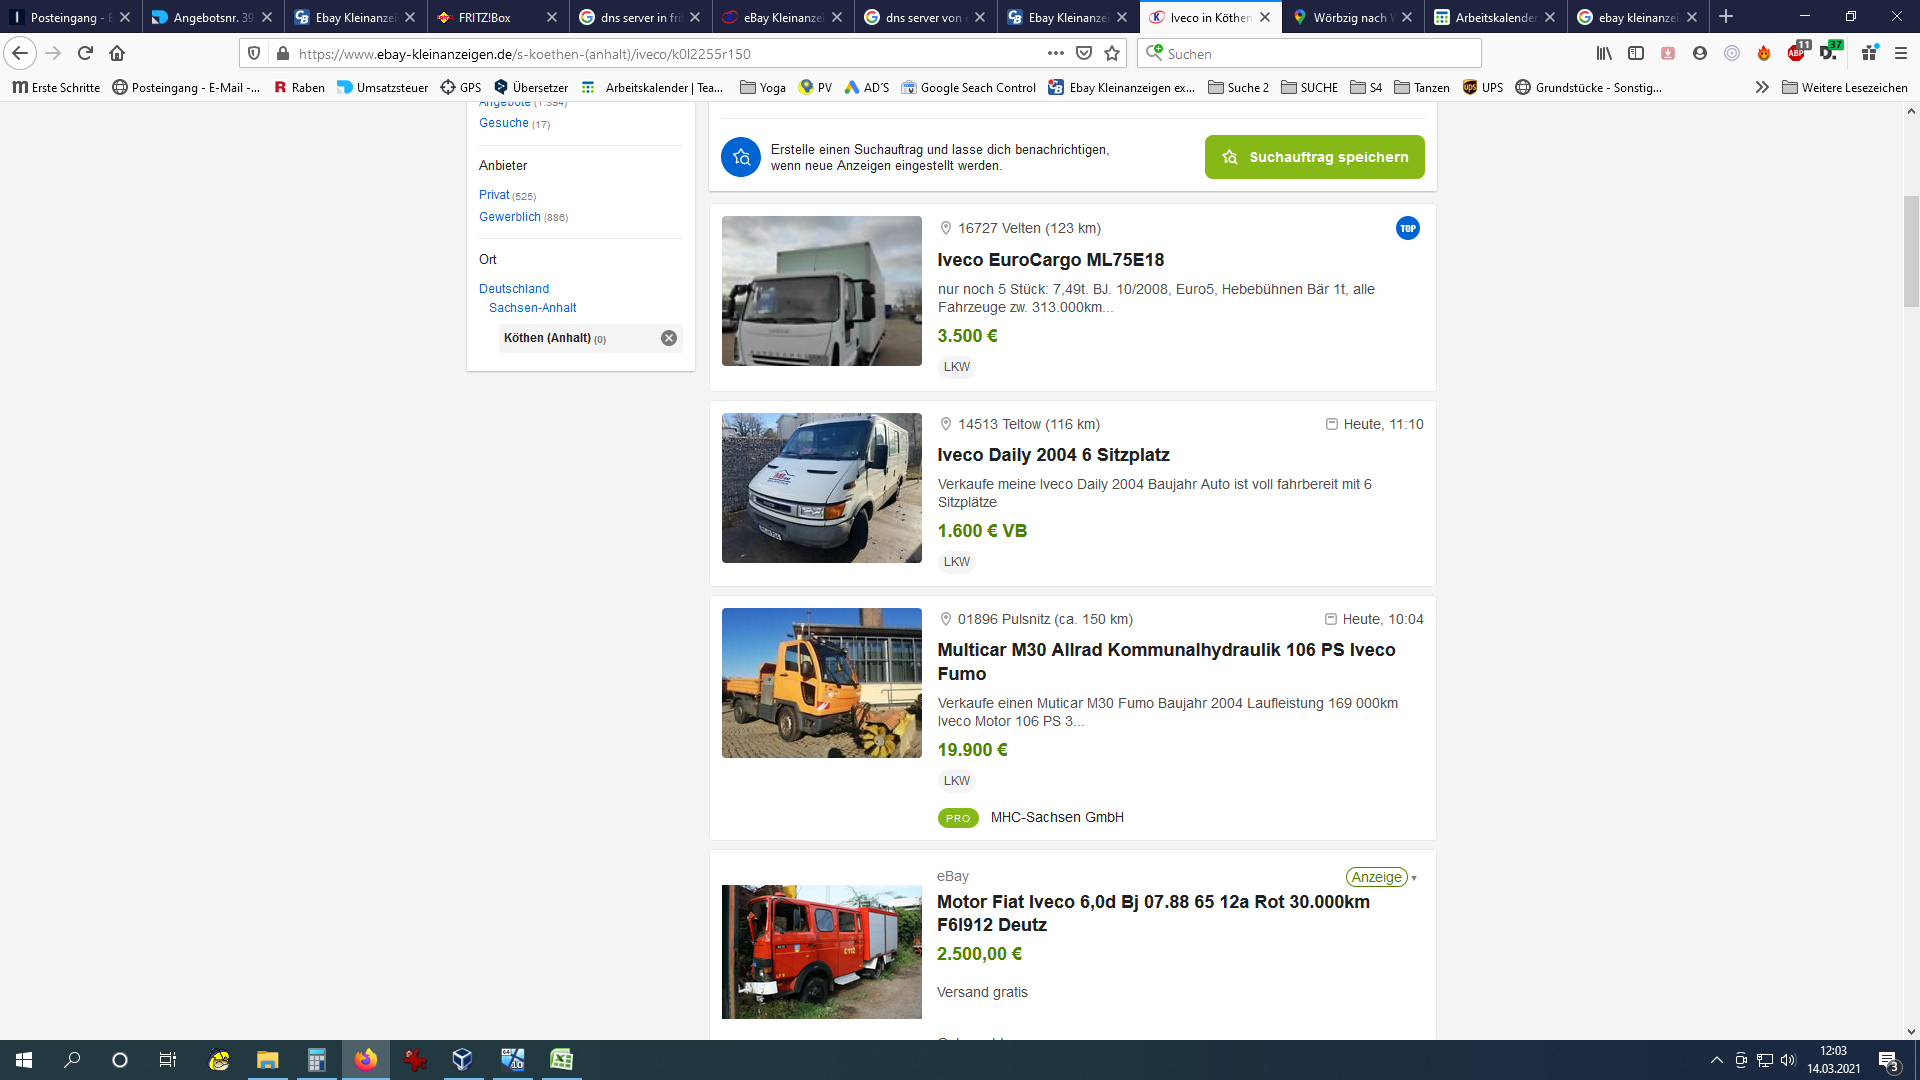Open the library bookshelf icon
The width and height of the screenshot is (1920, 1080).
[x=1604, y=53]
